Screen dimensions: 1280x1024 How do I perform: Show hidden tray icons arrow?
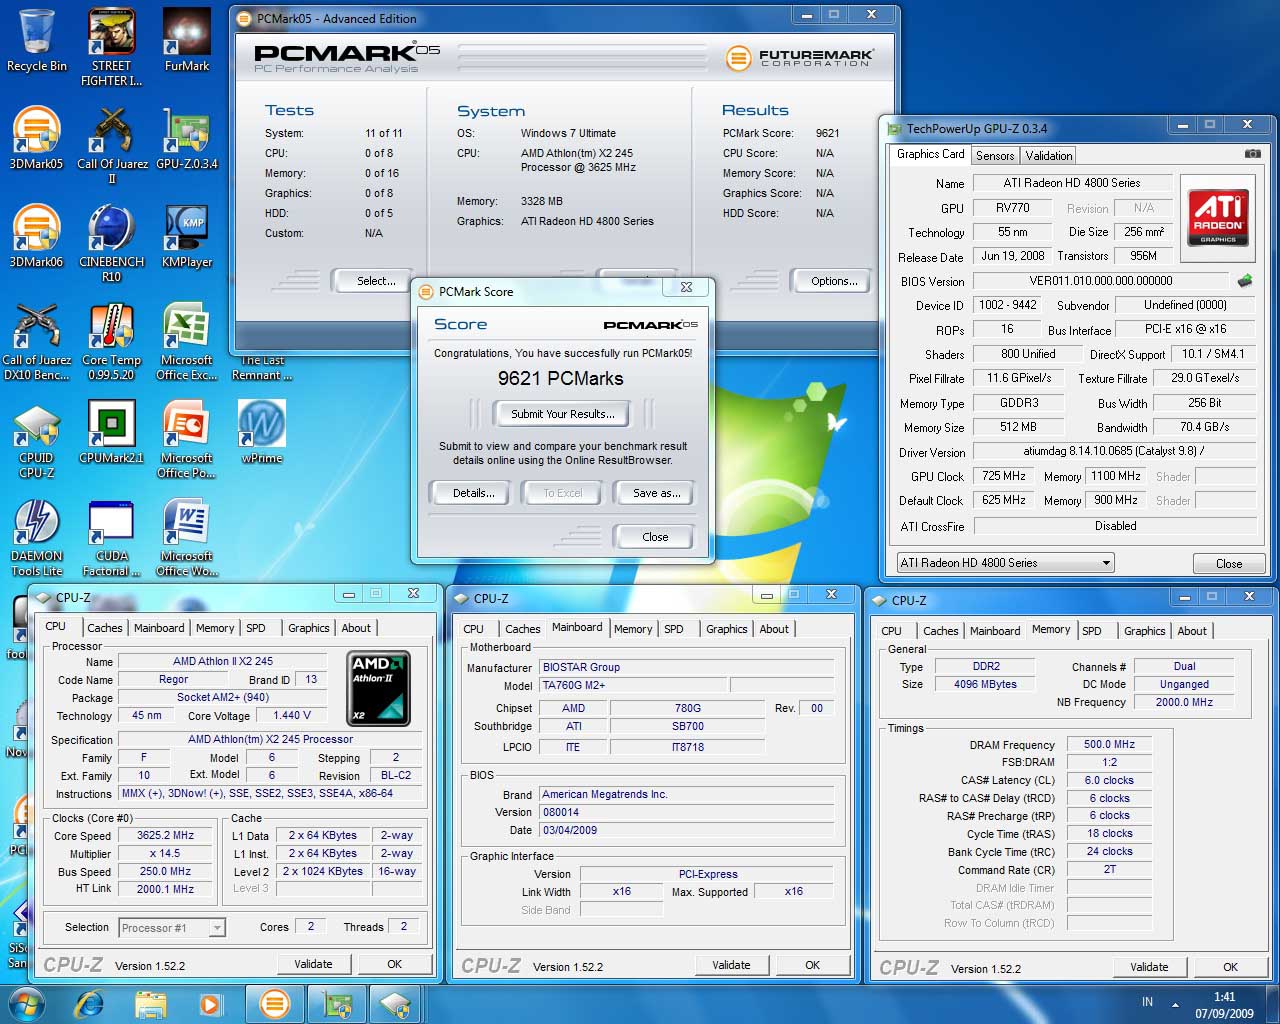1176,1004
